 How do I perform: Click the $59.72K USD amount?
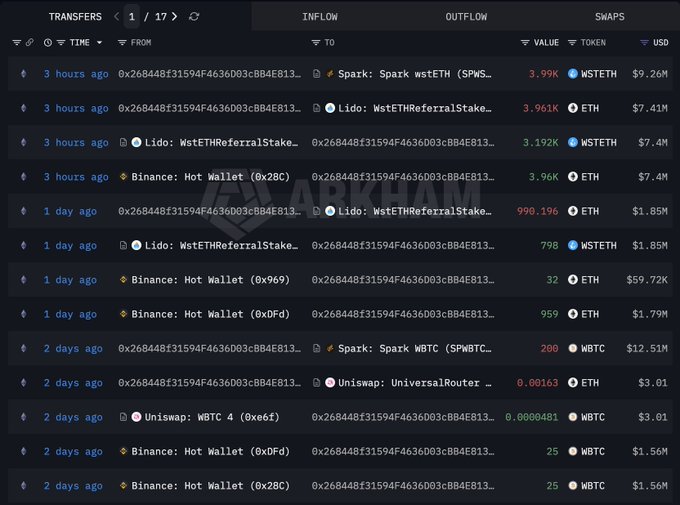coord(647,279)
